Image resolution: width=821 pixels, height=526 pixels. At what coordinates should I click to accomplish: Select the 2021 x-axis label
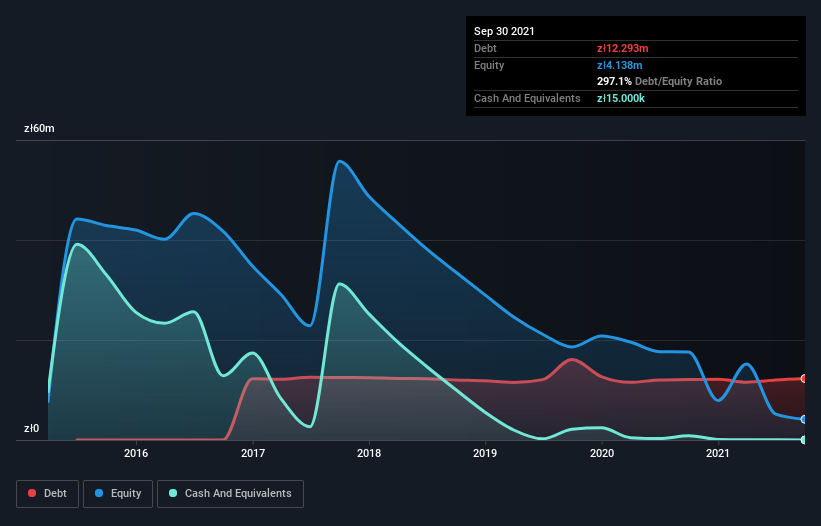718,453
